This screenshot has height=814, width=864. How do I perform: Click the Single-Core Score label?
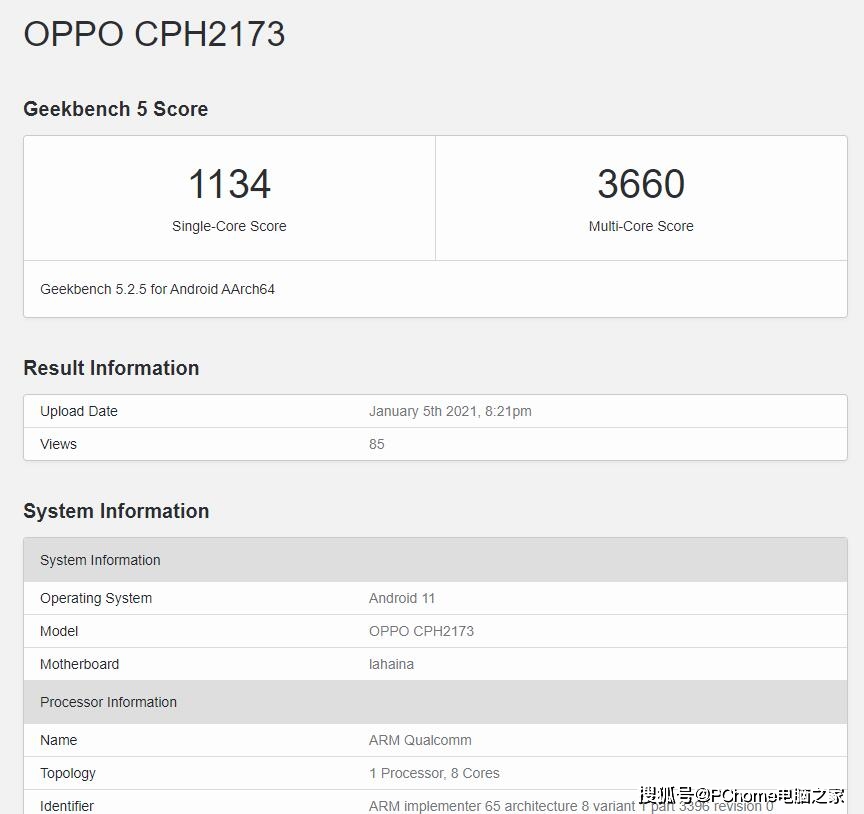[x=229, y=226]
